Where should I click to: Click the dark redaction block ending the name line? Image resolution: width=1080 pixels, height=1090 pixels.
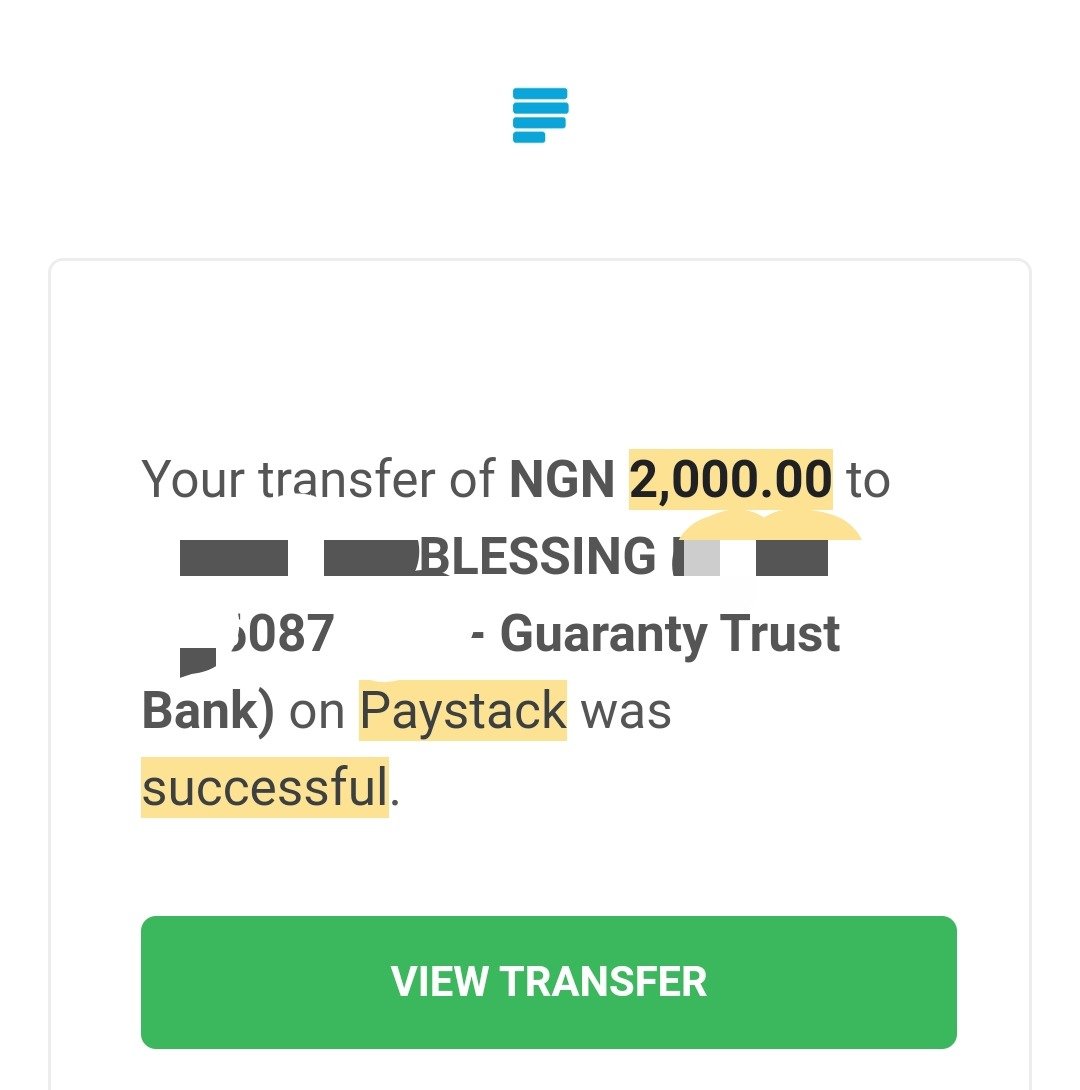(792, 558)
